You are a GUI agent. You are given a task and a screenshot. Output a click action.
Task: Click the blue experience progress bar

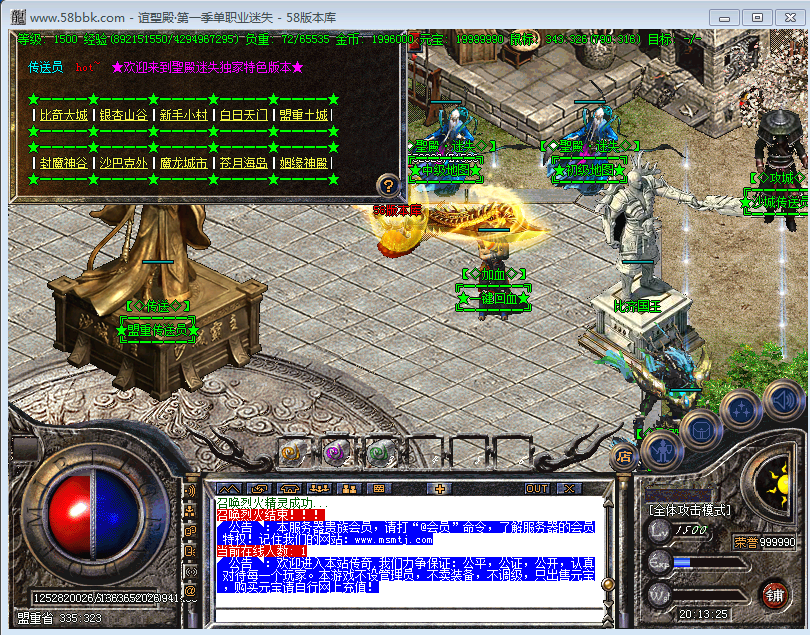point(710,562)
